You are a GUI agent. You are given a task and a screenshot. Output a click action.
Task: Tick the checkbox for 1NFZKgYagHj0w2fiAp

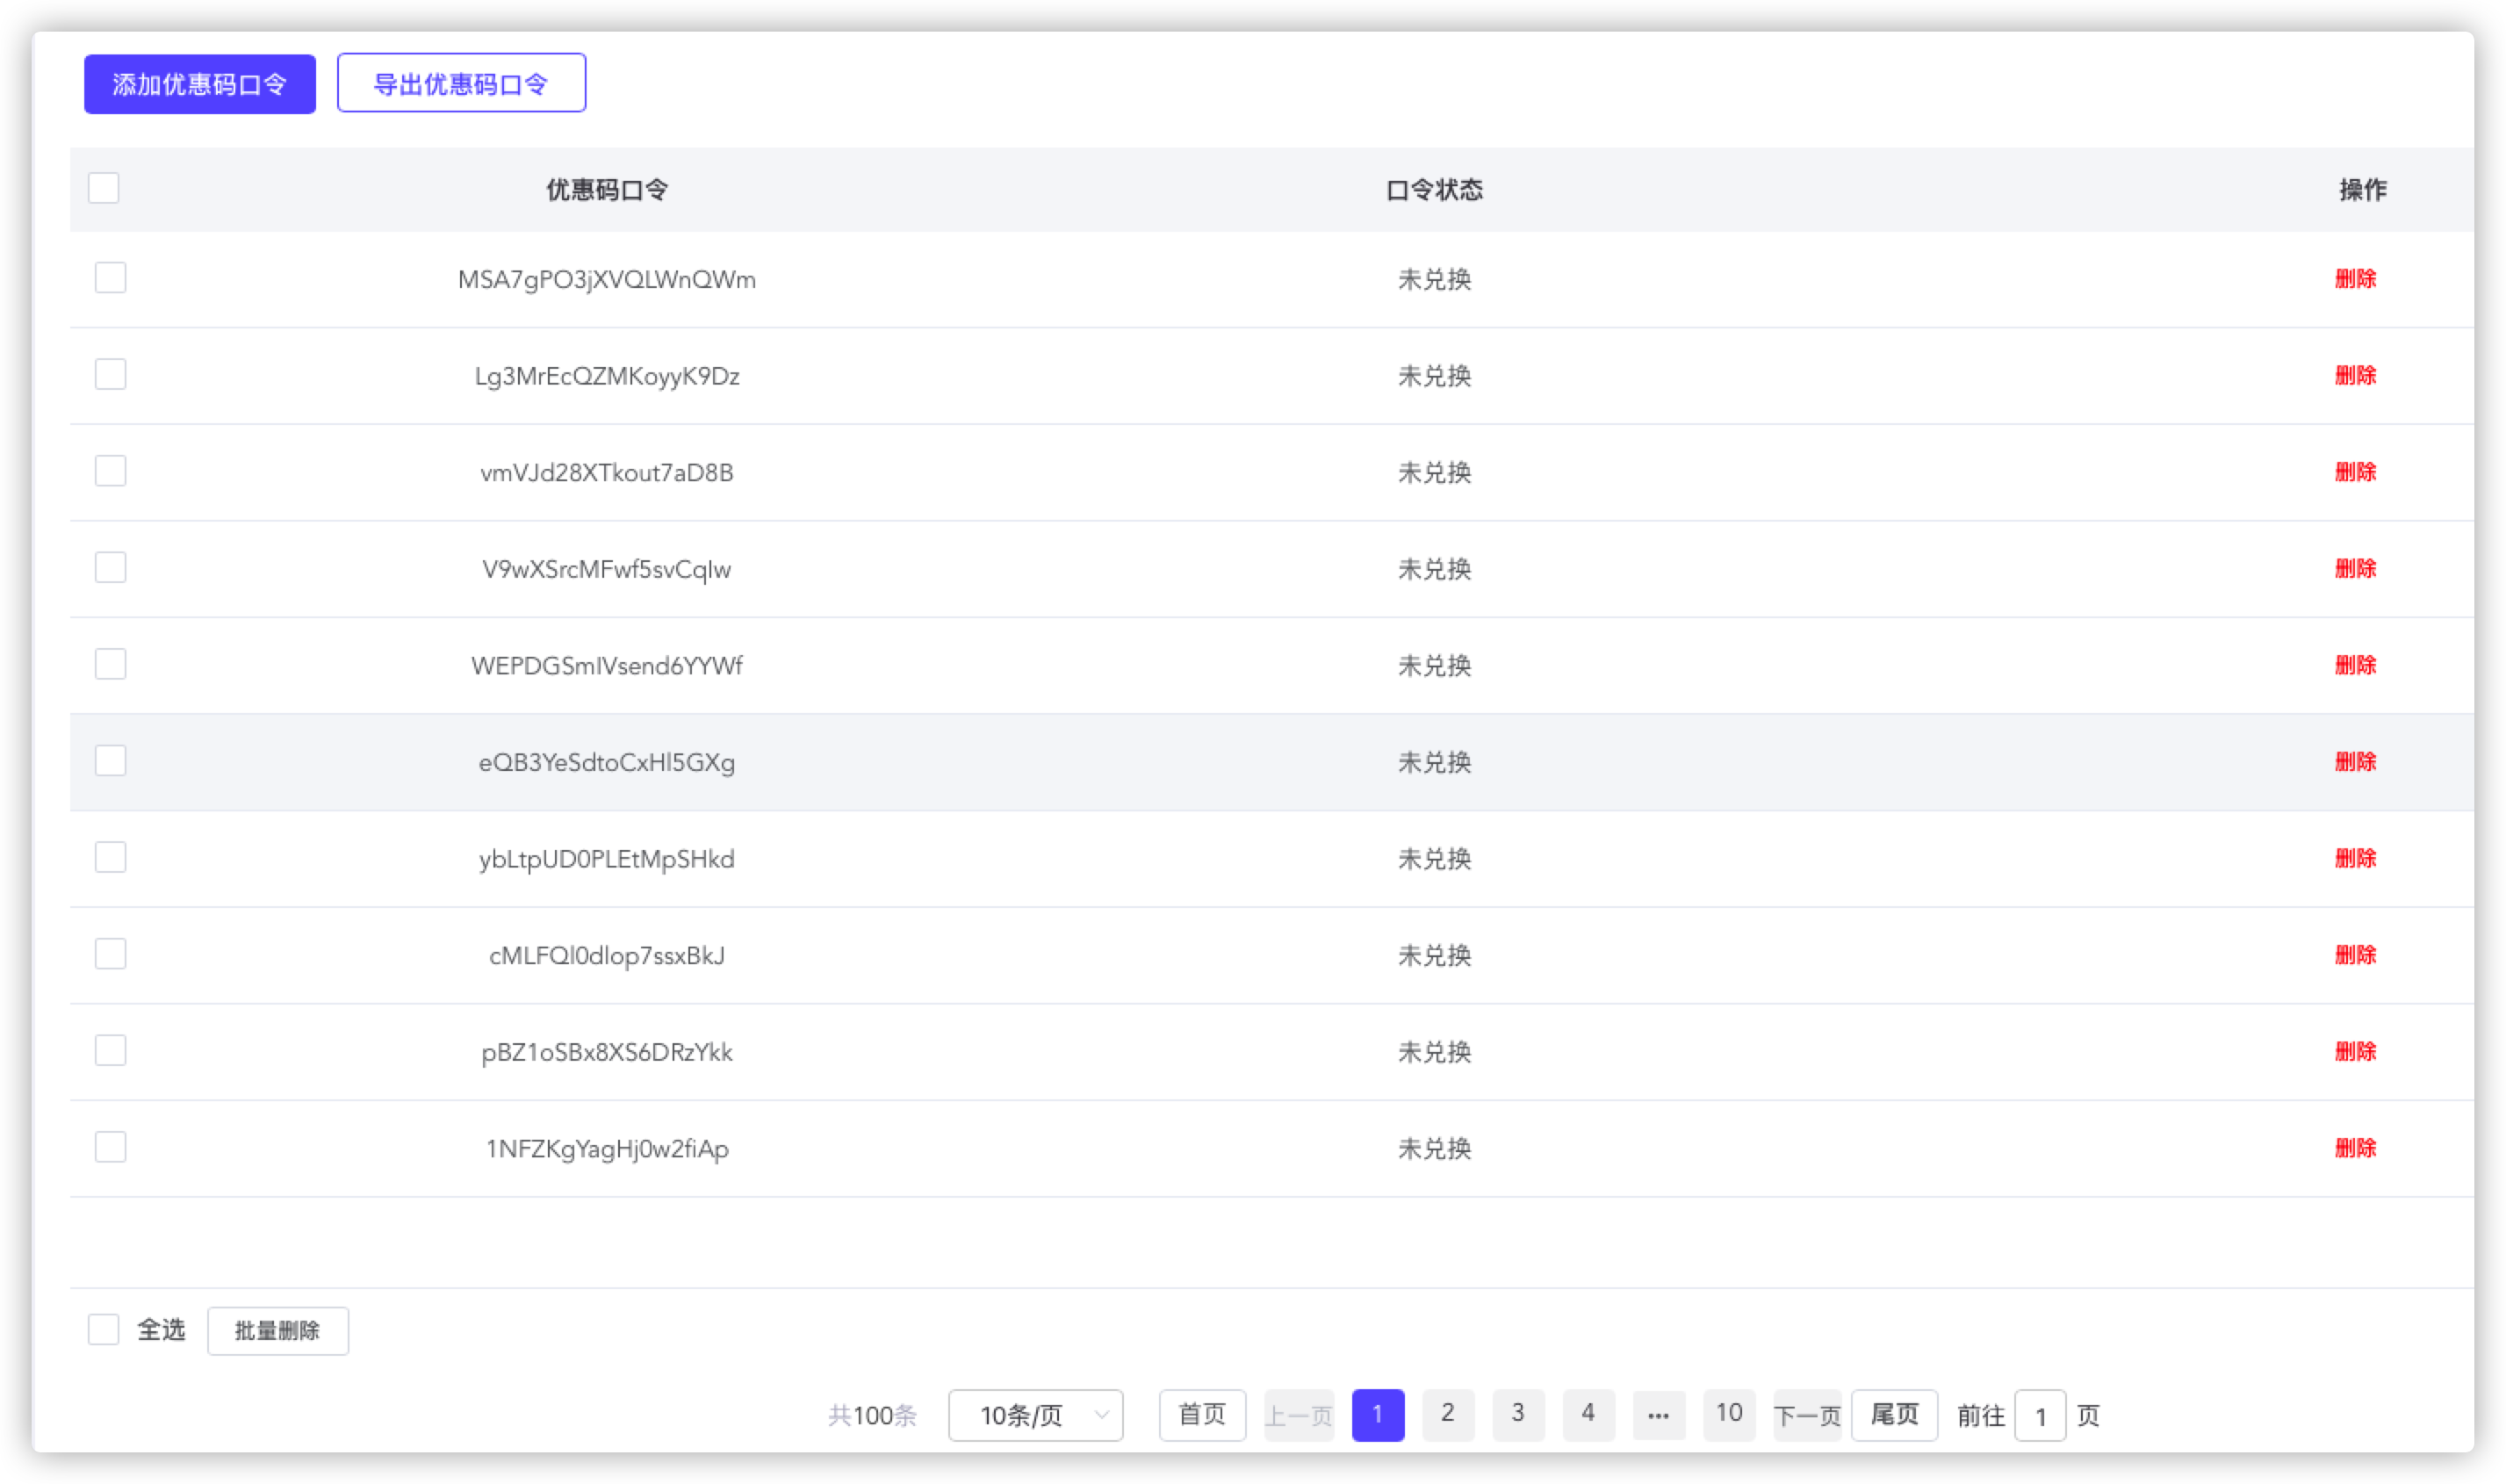pos(110,1147)
